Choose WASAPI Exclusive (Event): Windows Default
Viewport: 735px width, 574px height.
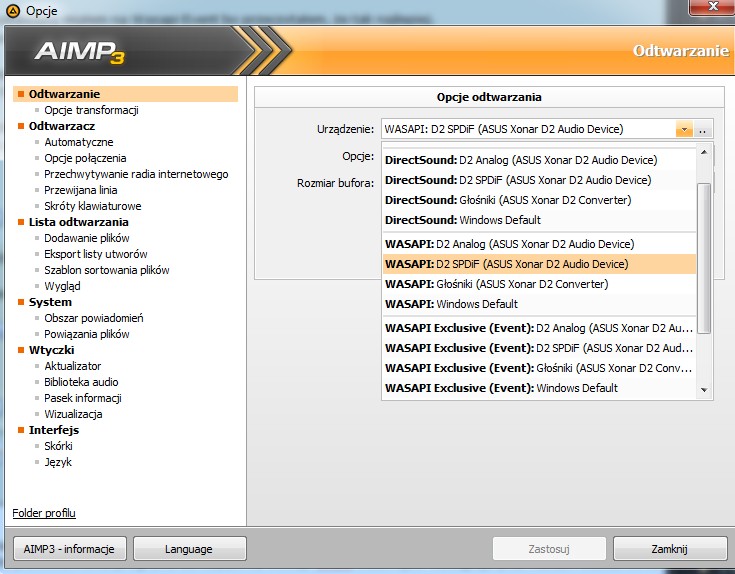[x=539, y=388]
